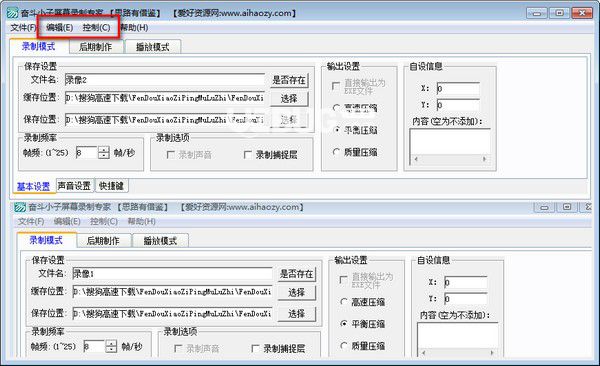Click the app icon in the 录像1 window title bar
This screenshot has height=366, width=600.
coord(20,207)
